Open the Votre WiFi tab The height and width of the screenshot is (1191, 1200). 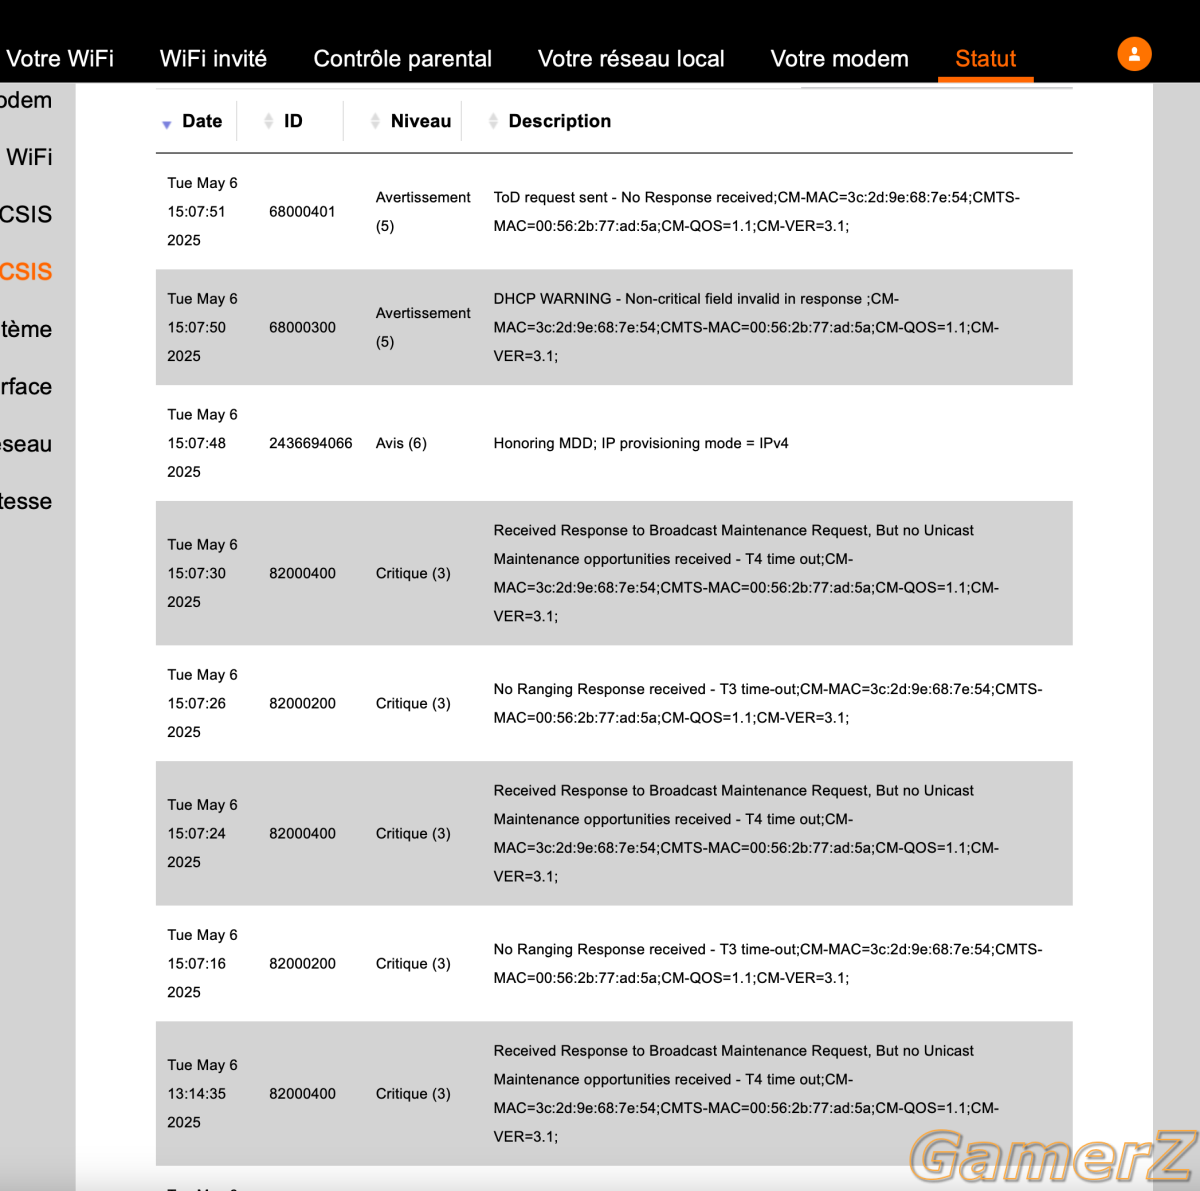click(x=60, y=59)
